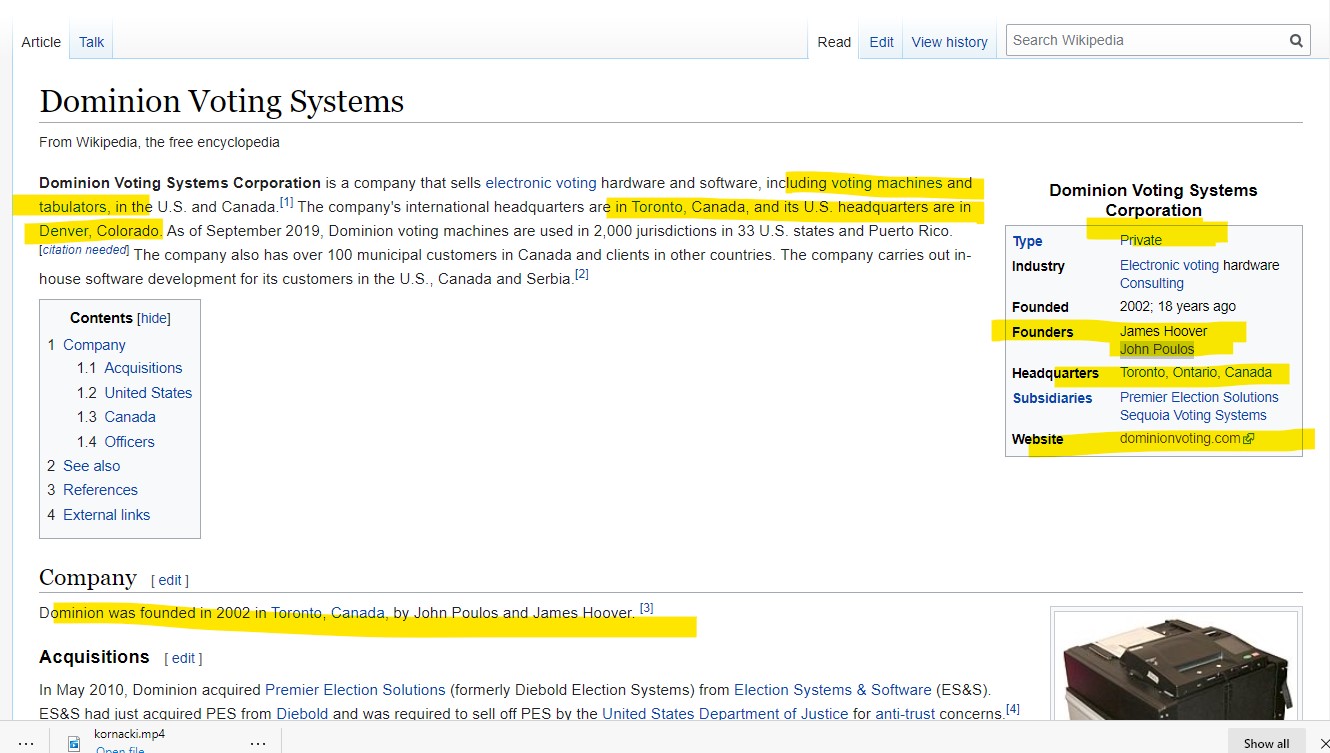1330x753 pixels.
Task: Open the Edit tab
Action: point(881,42)
